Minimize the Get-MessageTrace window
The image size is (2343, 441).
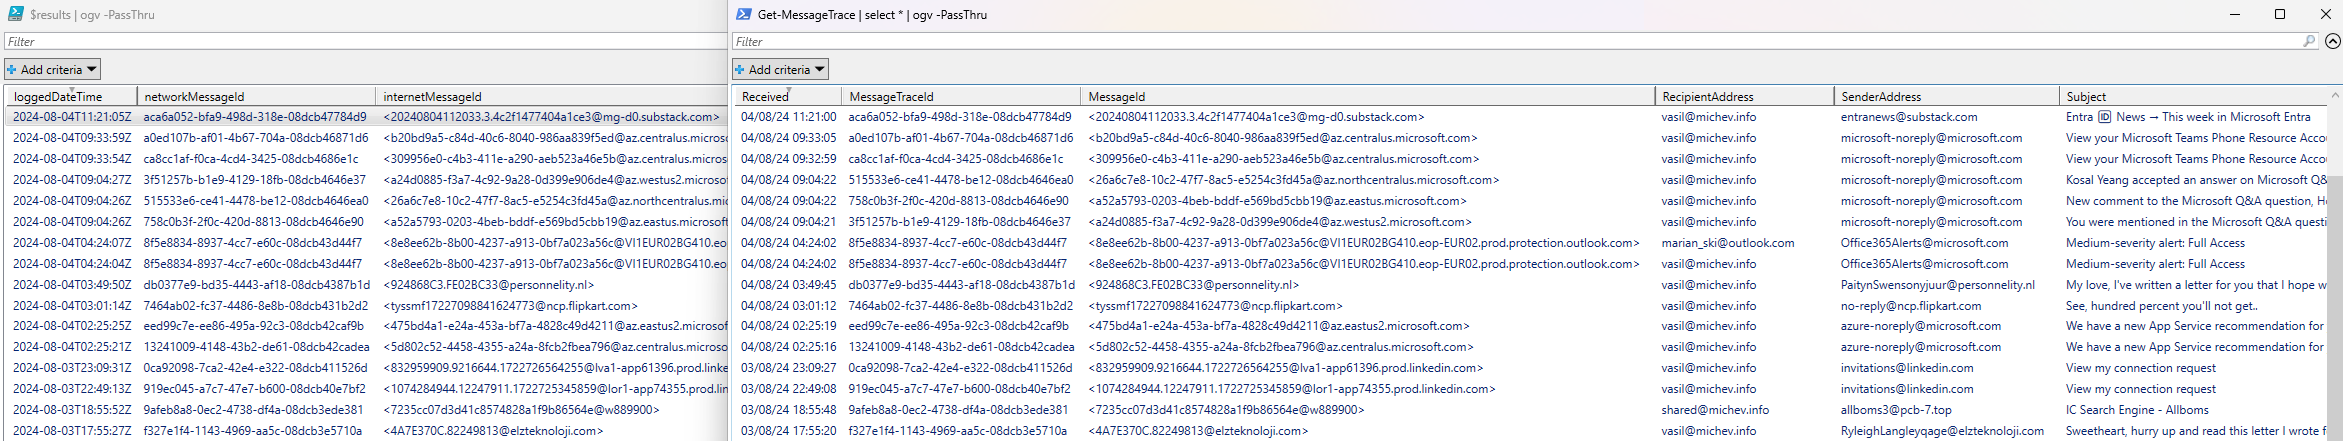[2234, 14]
